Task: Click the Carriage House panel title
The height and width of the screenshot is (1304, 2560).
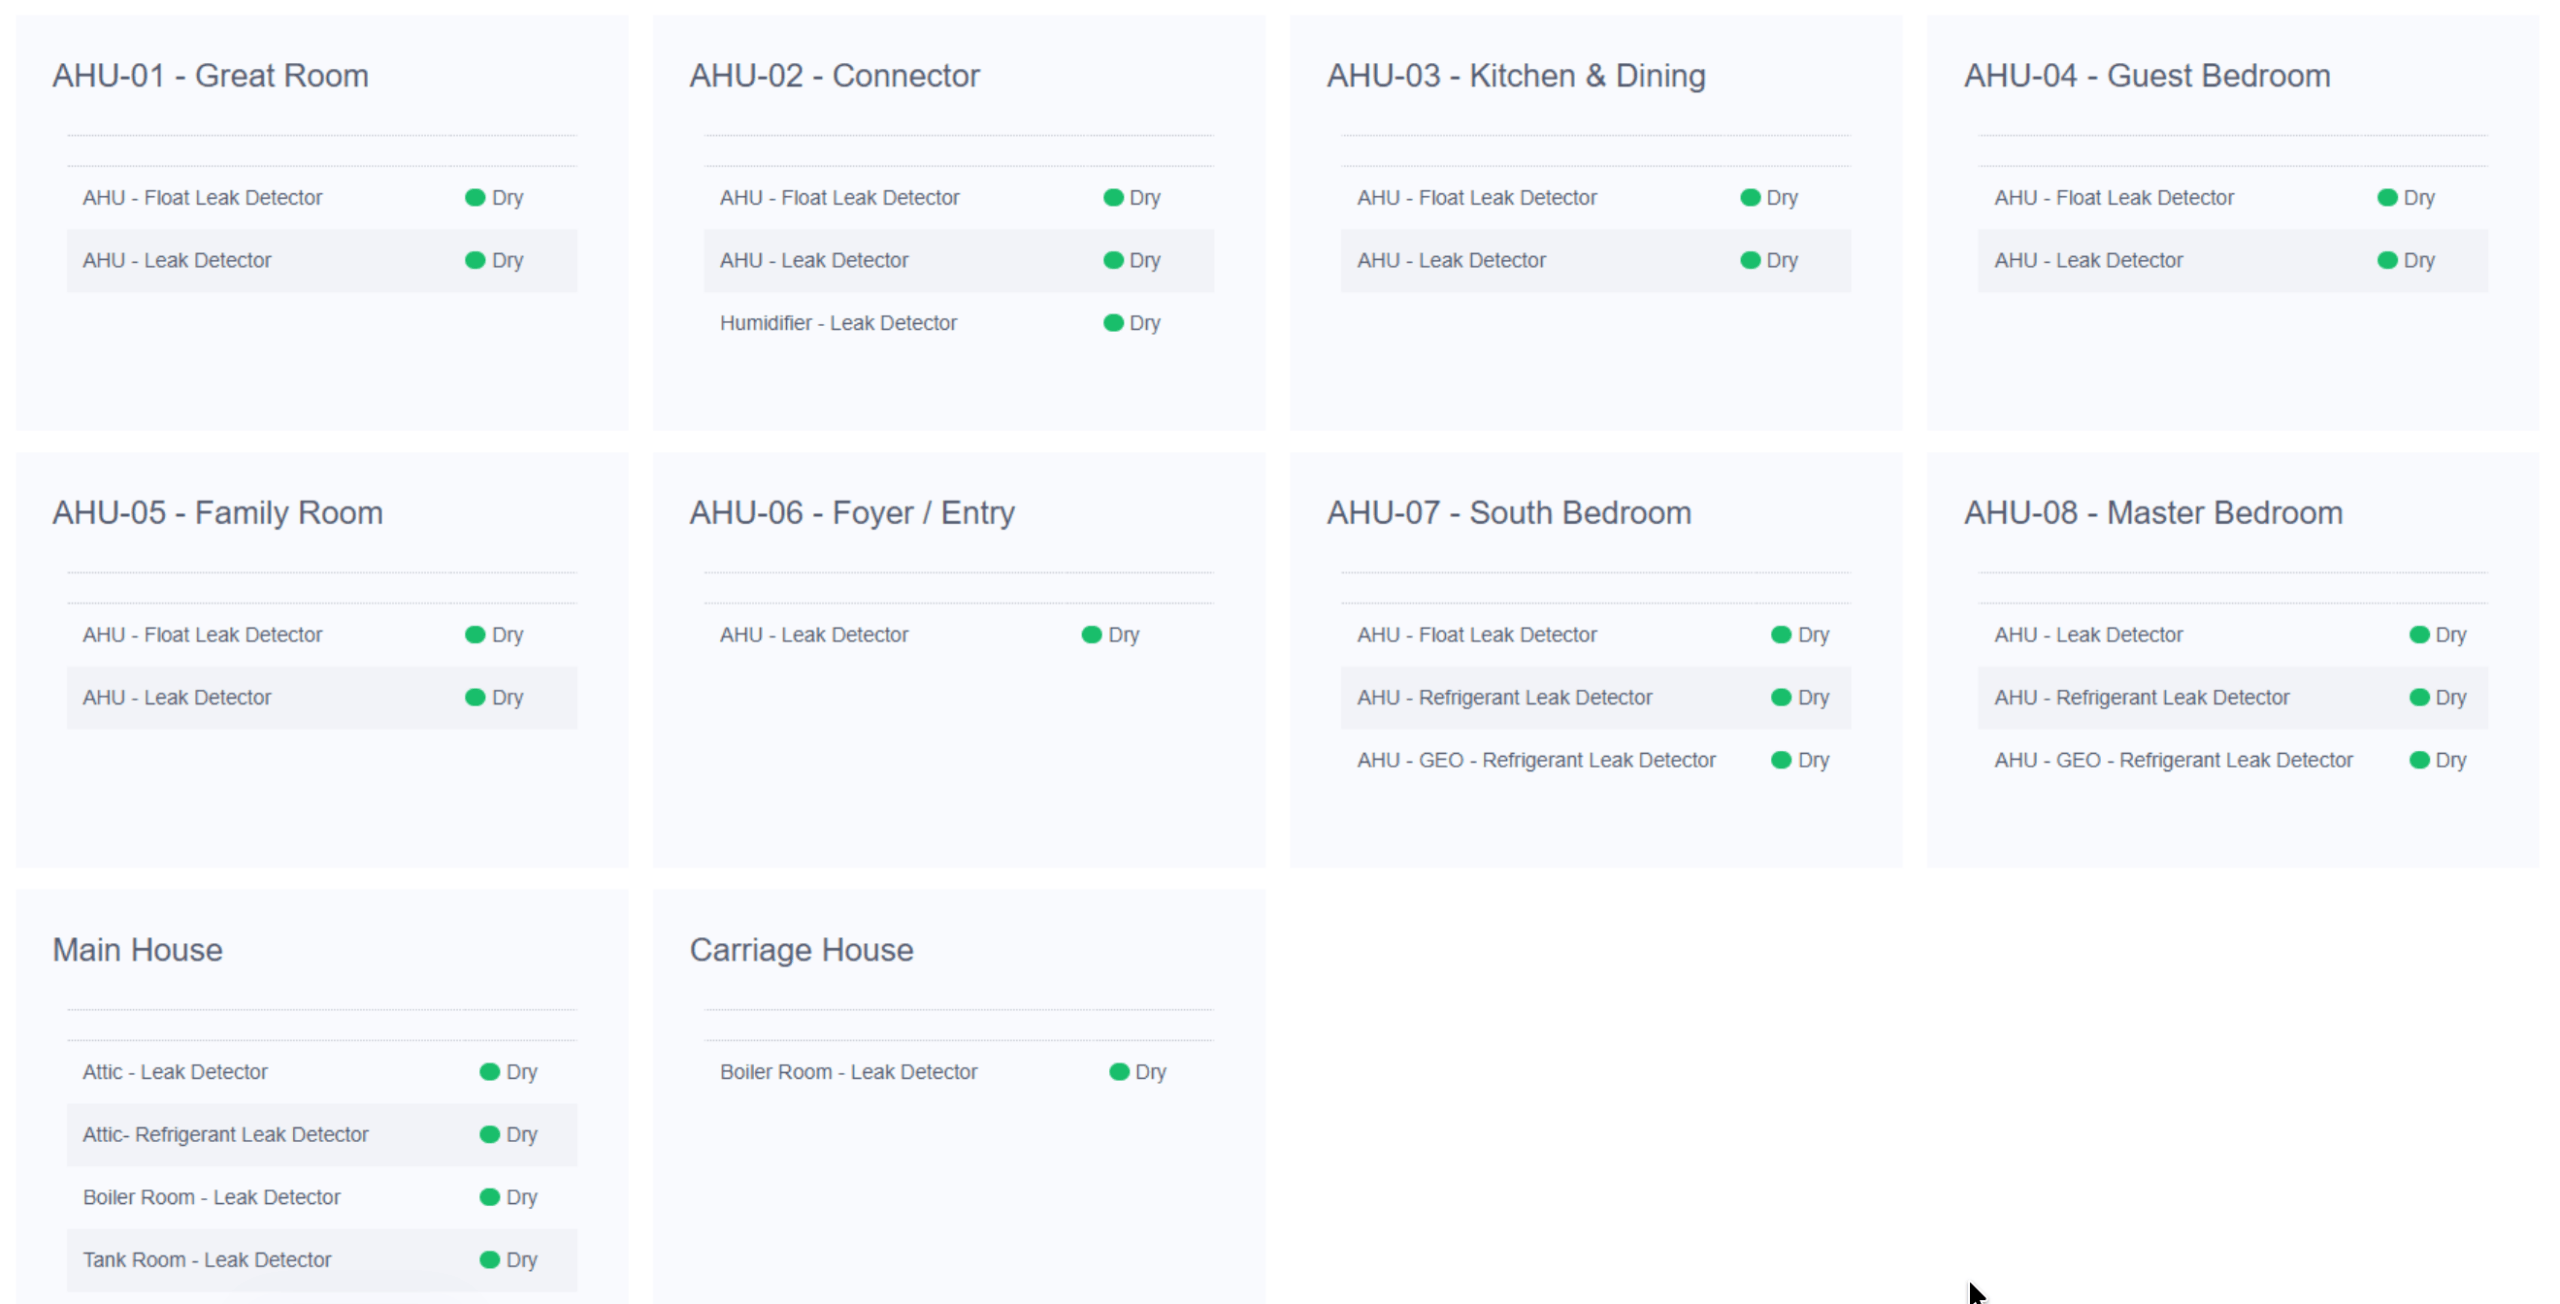Action: click(801, 950)
